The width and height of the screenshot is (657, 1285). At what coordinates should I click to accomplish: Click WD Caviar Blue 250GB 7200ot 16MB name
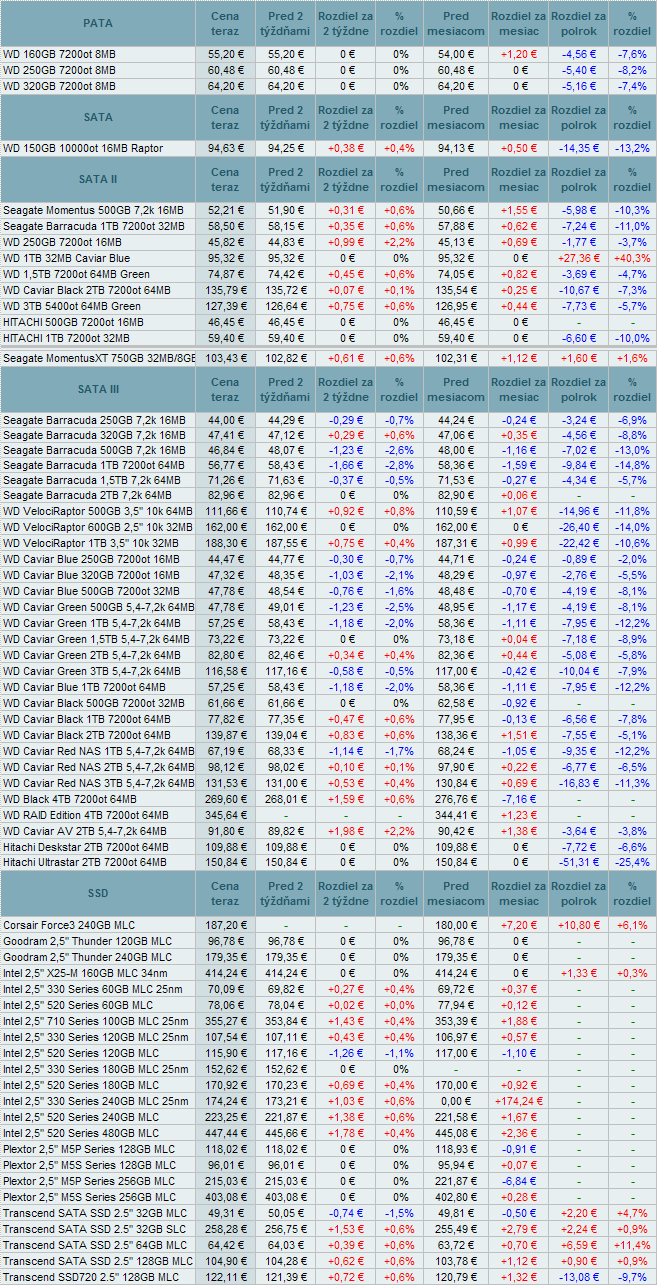tap(91, 559)
